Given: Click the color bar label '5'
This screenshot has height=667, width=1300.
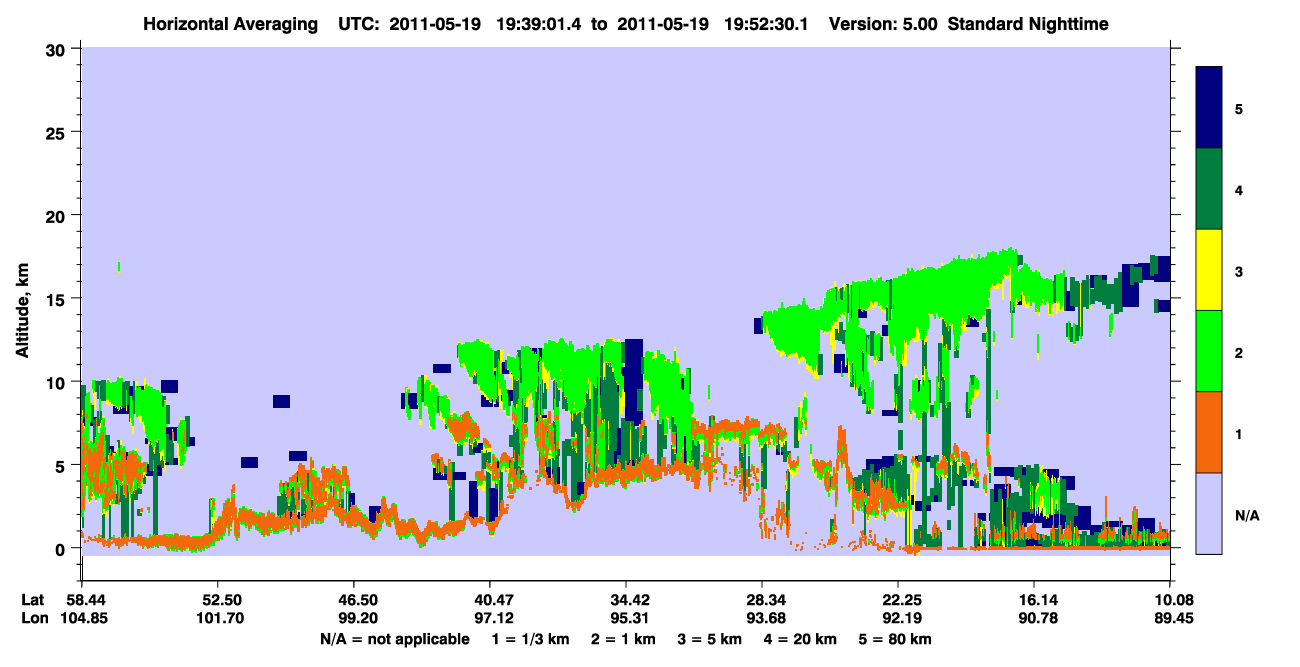Looking at the screenshot, I should [x=1239, y=108].
